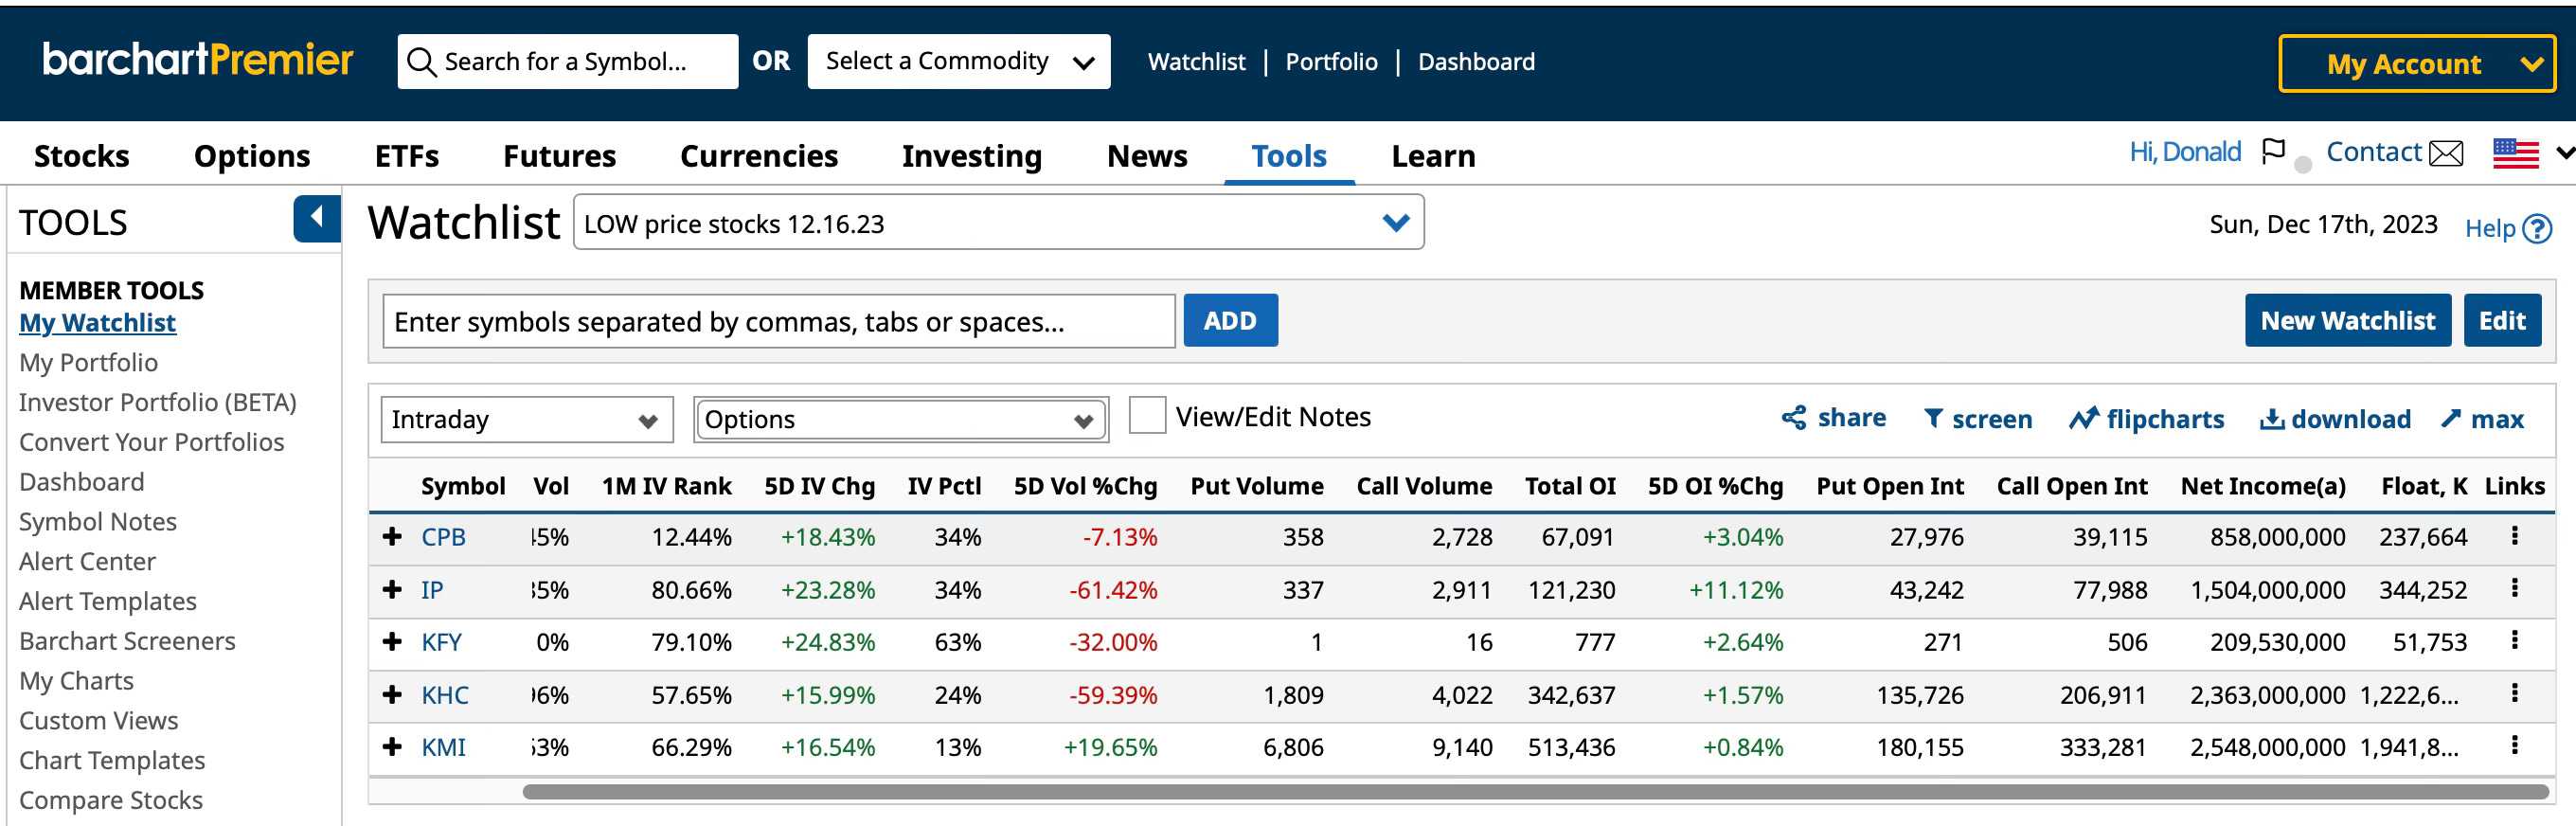
Task: Launch flipcharts view
Action: 2146,419
